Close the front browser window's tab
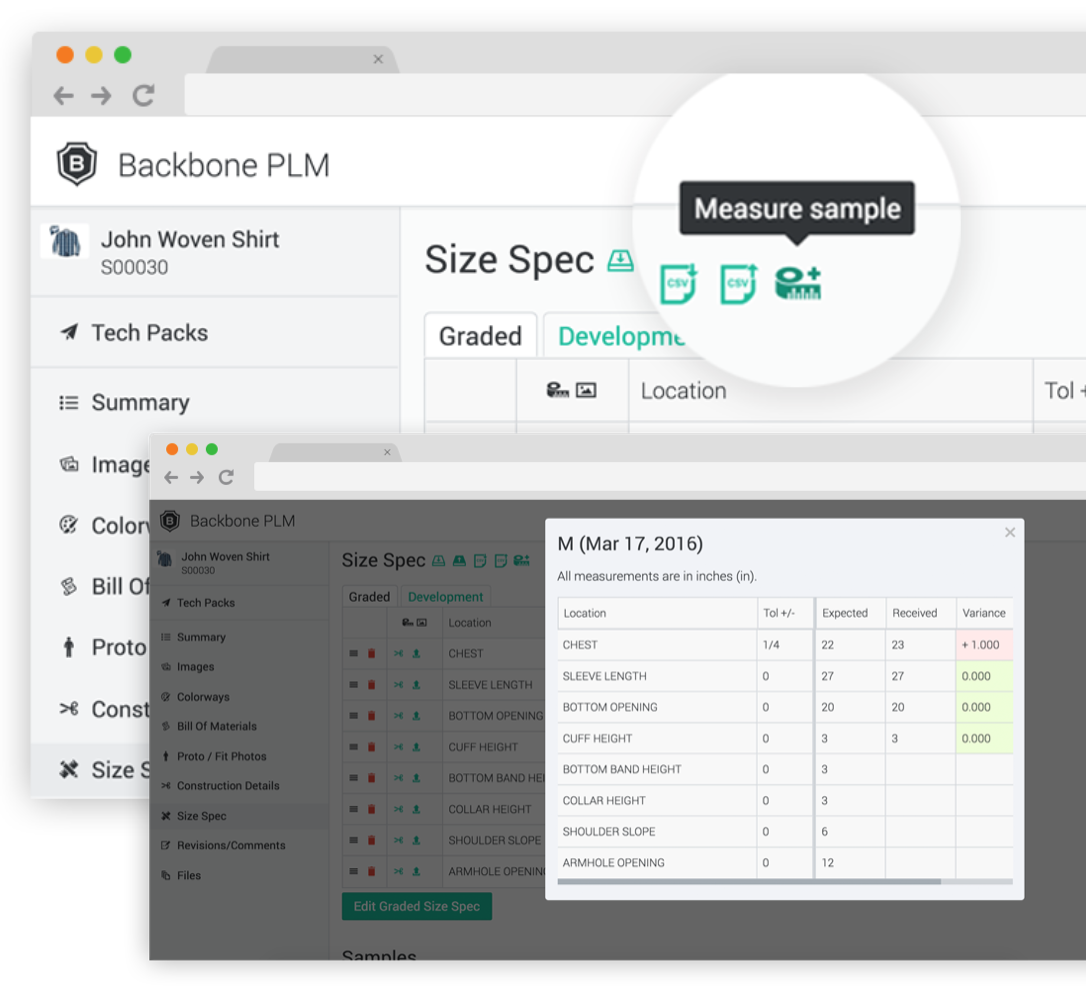The height and width of the screenshot is (1002, 1086). 387,452
